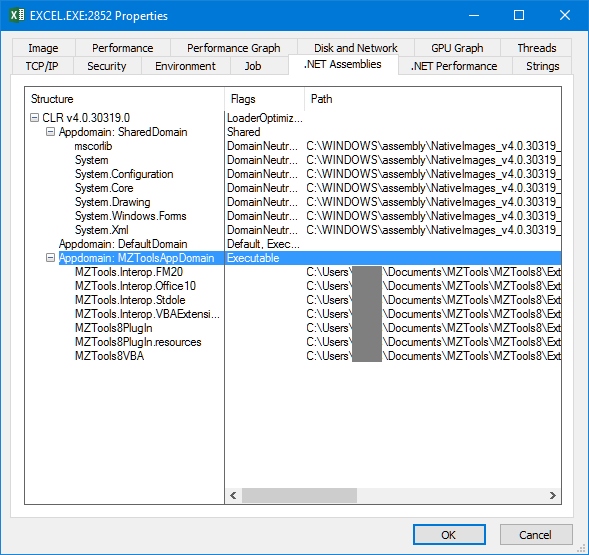Click the horizontal scrollbar right arrow
Viewport: 589px width, 555px height.
point(553,495)
